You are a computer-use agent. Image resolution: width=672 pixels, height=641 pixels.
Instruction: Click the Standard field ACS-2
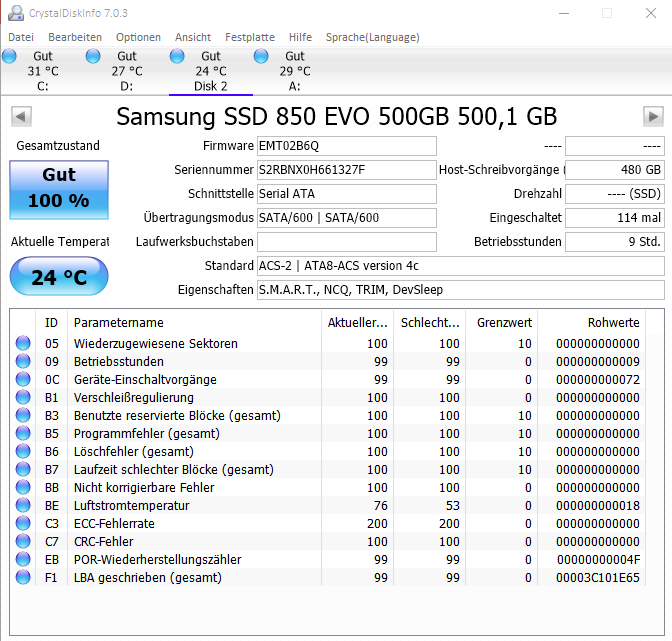[x=461, y=266]
